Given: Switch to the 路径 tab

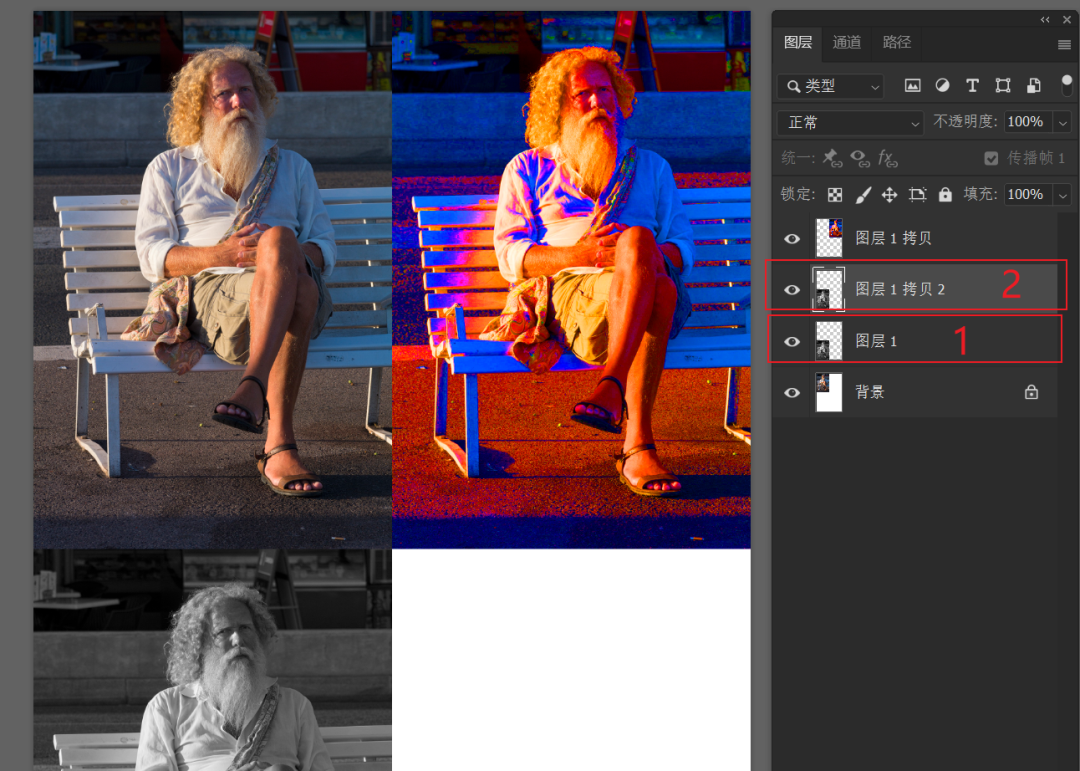Looking at the screenshot, I should (897, 43).
